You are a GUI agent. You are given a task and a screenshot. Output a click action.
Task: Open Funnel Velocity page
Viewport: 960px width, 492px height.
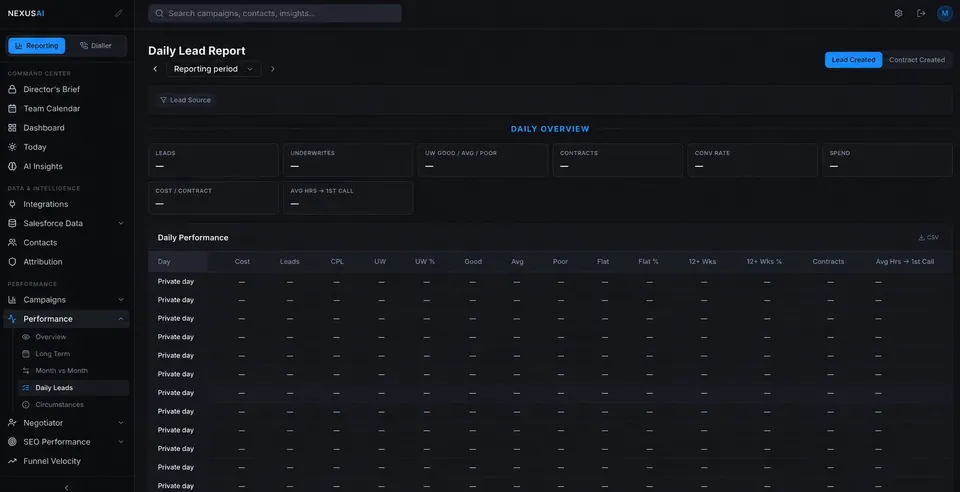(66, 461)
